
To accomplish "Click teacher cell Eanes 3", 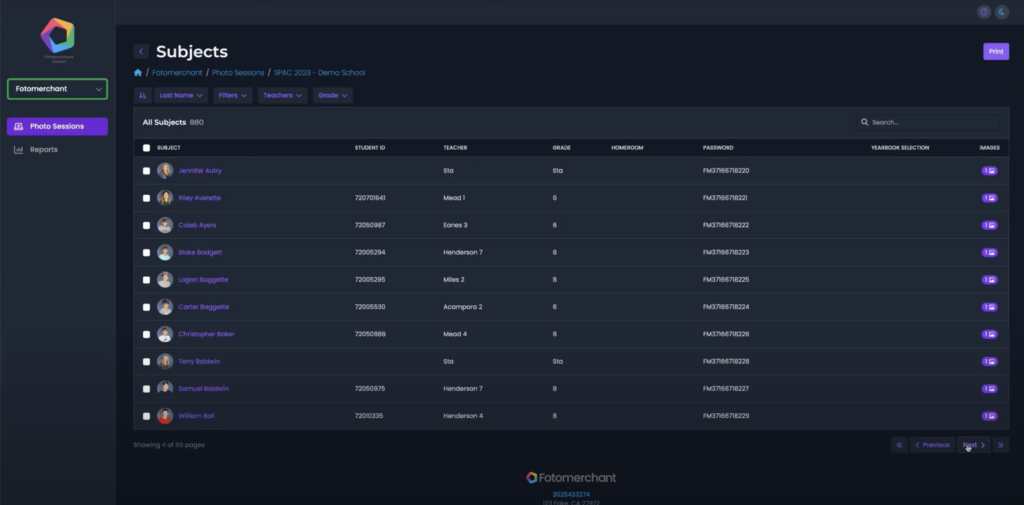I will tap(455, 225).
